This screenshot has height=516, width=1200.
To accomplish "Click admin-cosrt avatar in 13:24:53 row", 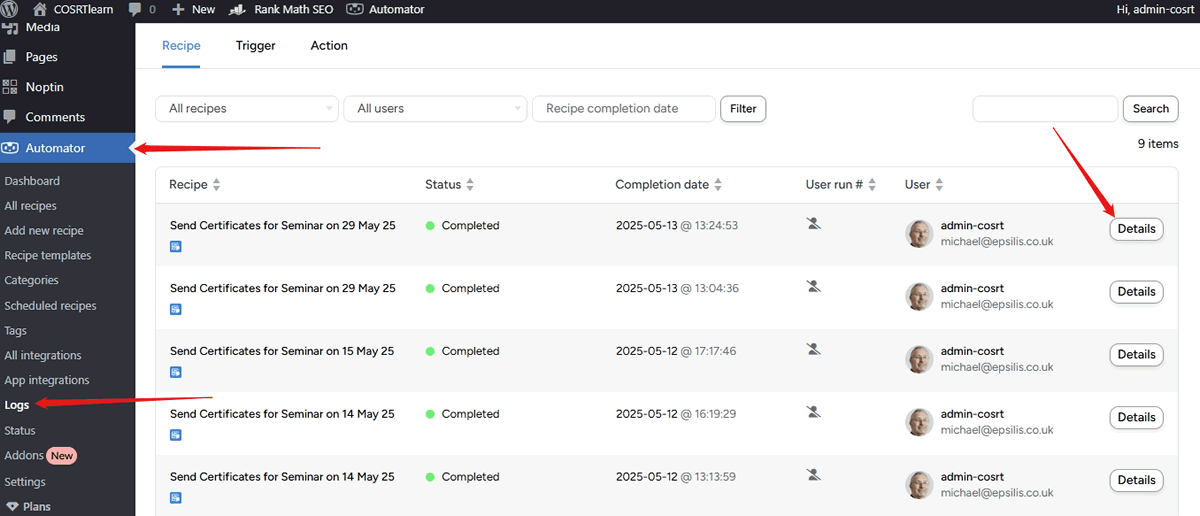I will pyautogui.click(x=919, y=234).
